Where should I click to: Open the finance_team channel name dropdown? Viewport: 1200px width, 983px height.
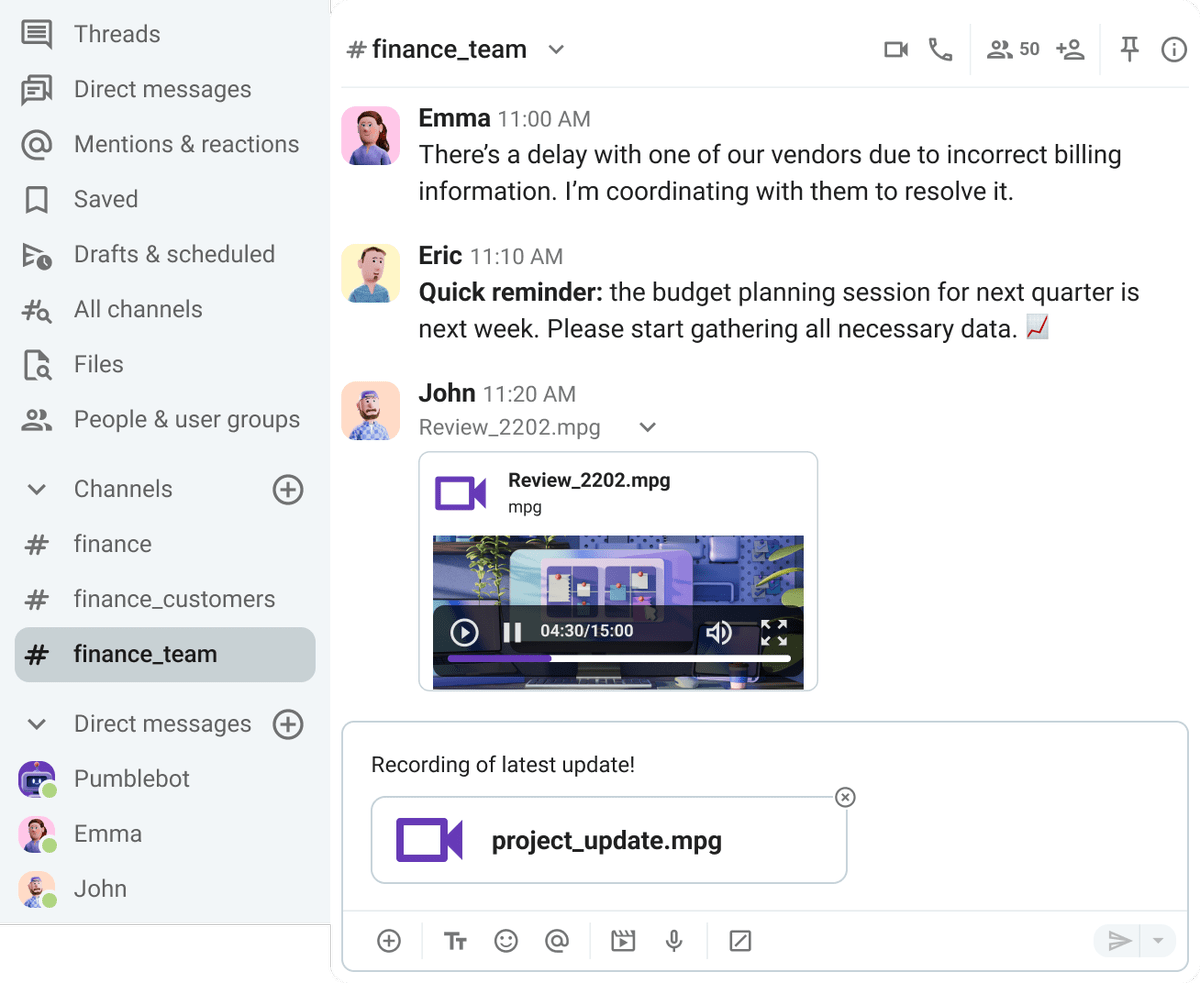(x=556, y=49)
